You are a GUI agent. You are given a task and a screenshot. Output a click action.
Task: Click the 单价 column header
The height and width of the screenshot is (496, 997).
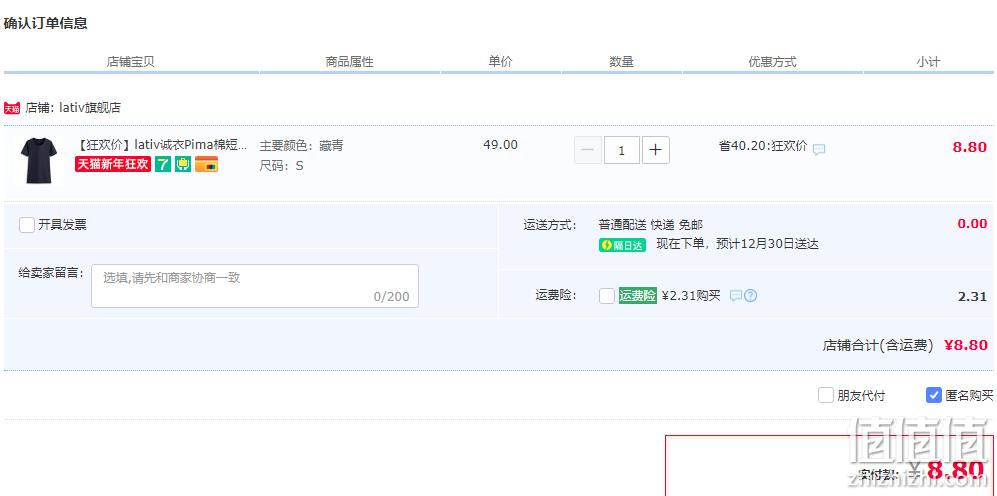500,62
